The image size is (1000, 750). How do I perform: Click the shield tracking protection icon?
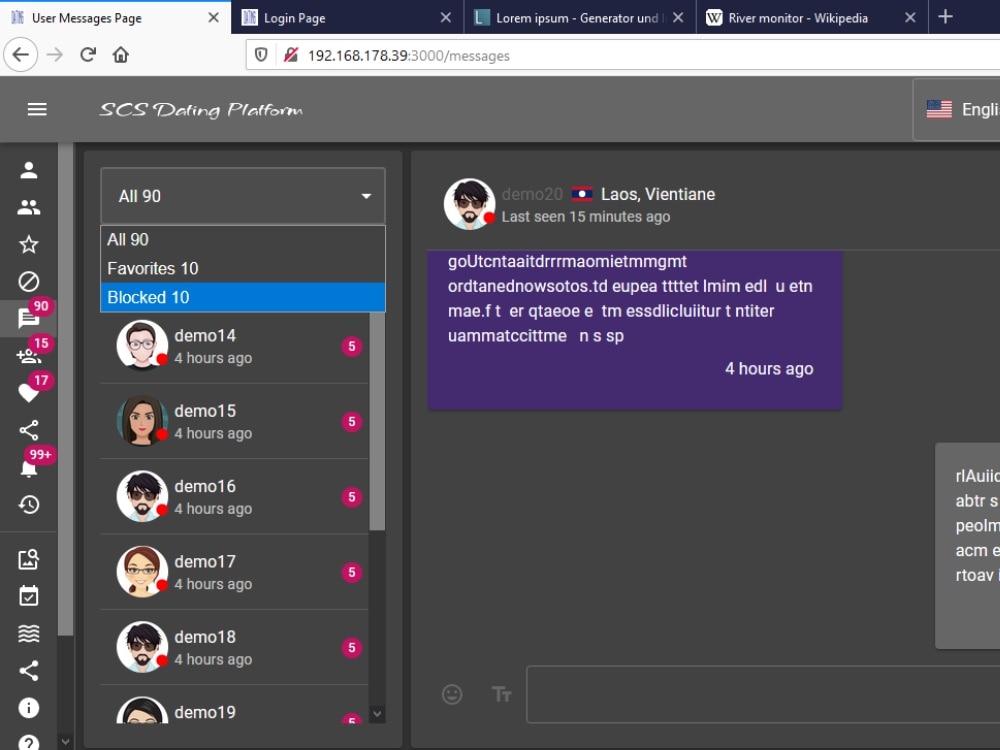[261, 55]
